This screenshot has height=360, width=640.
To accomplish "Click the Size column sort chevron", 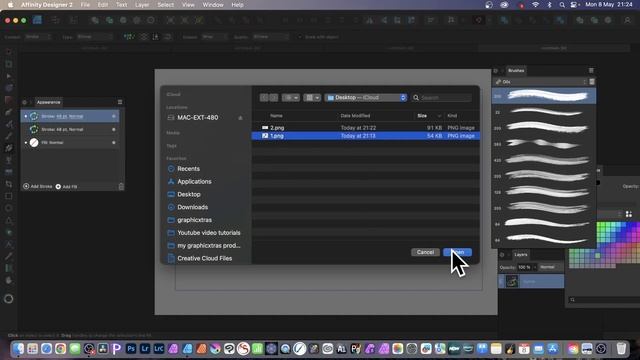I will point(439,116).
